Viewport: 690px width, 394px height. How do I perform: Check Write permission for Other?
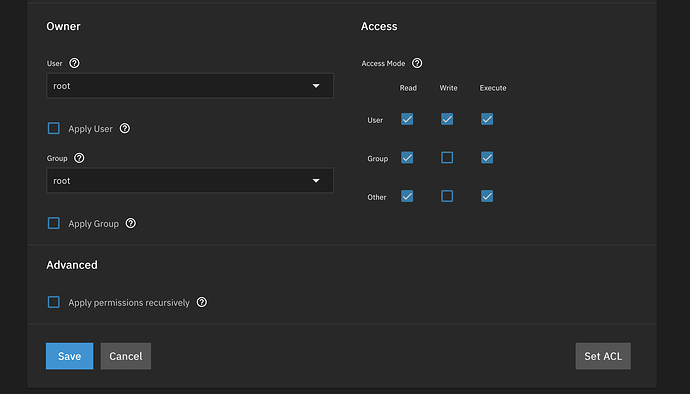[447, 196]
